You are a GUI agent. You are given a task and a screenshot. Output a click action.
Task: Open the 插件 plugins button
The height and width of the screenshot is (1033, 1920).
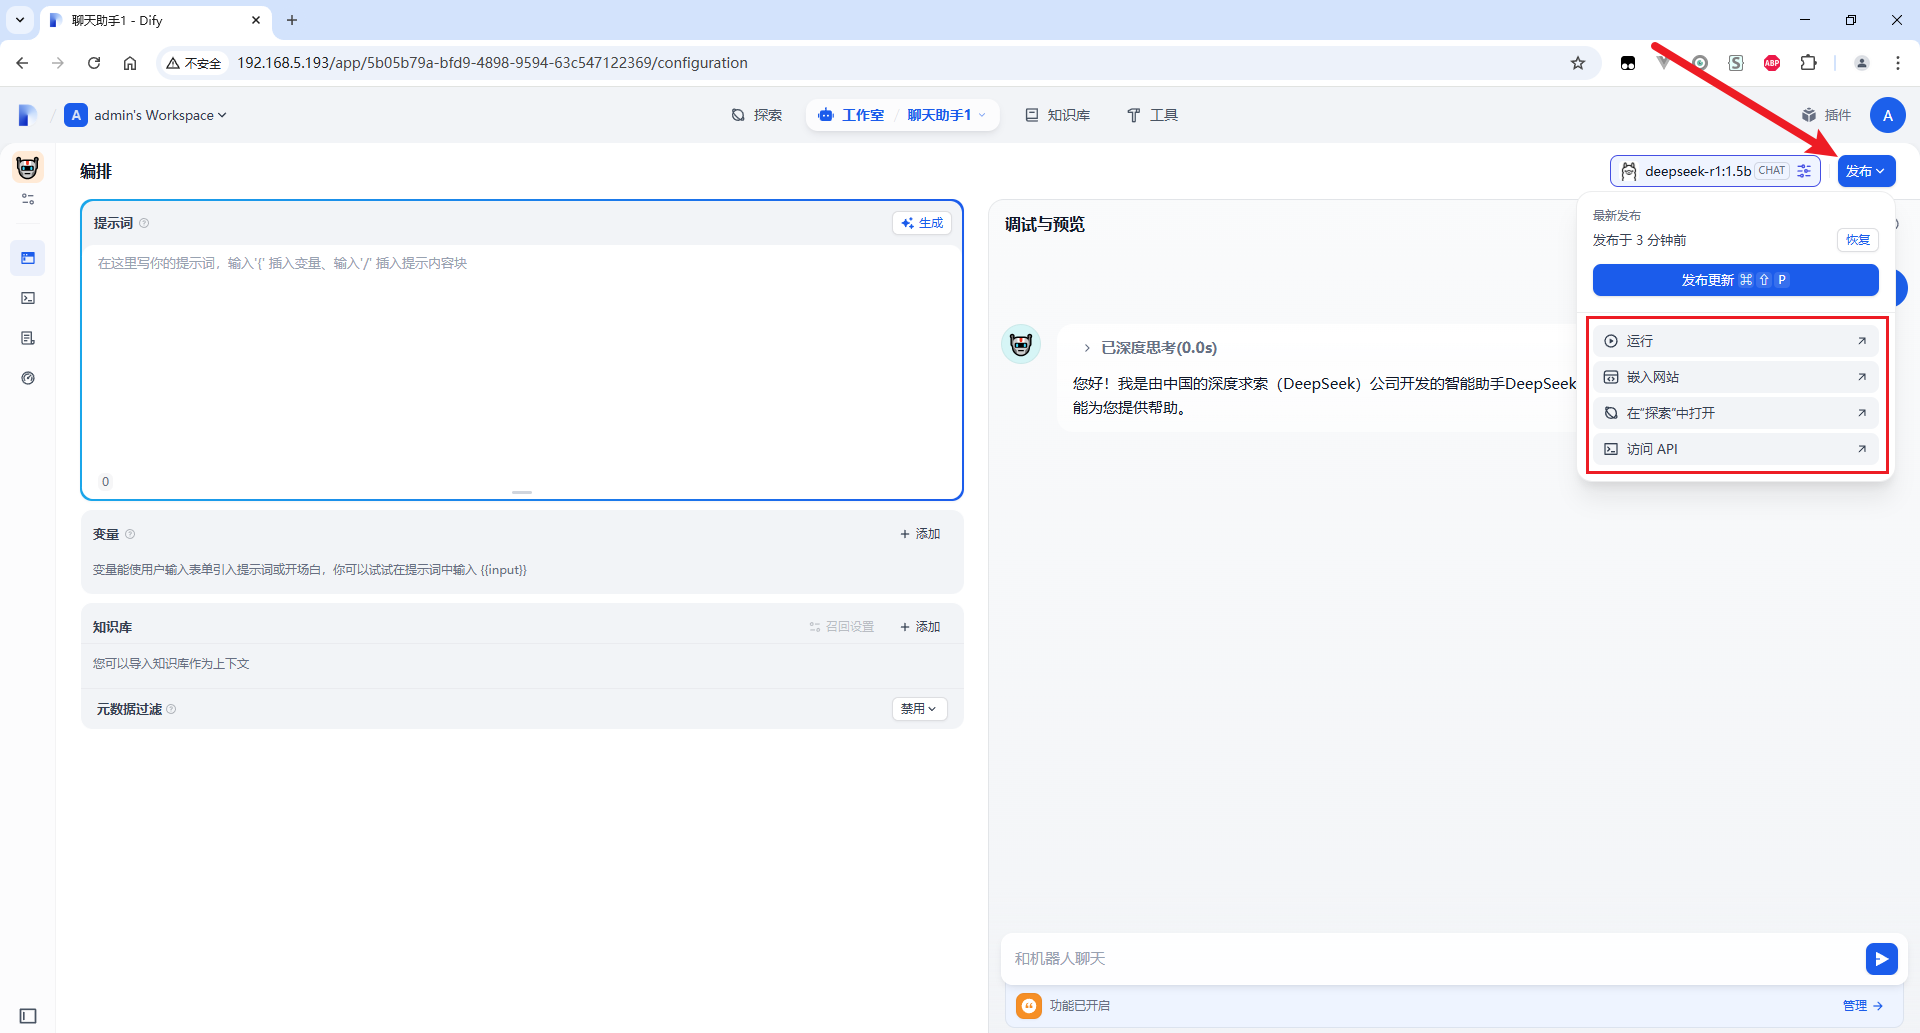click(1827, 115)
